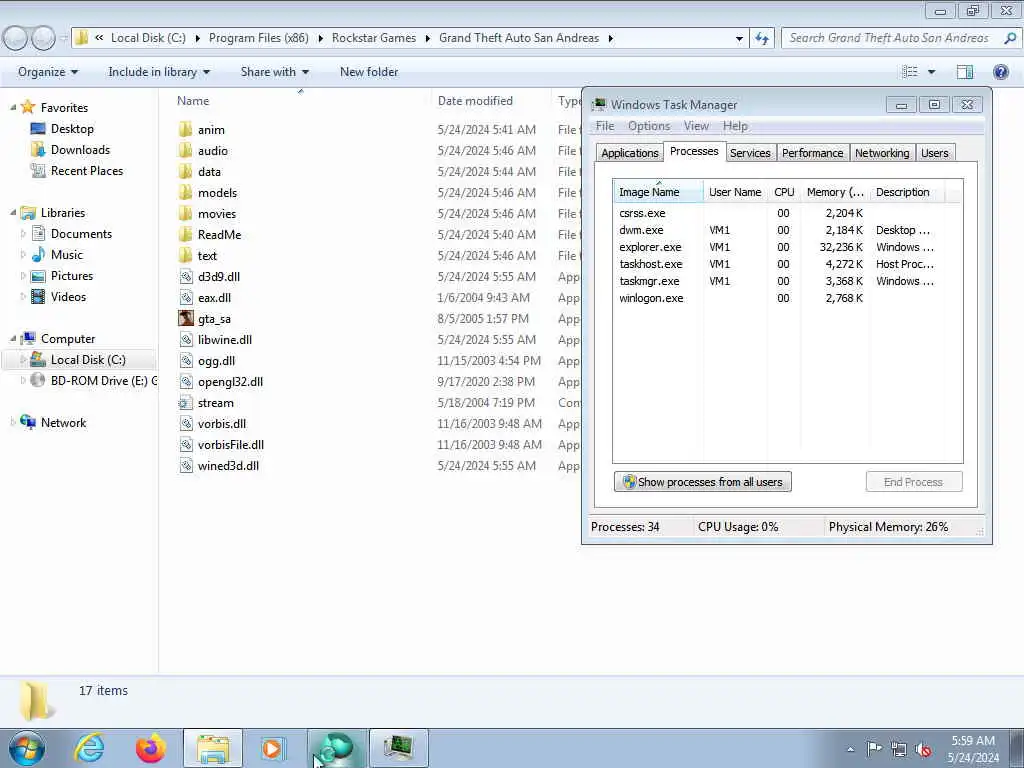Click the muted volume tray icon
This screenshot has width=1024, height=768.
pos(923,748)
